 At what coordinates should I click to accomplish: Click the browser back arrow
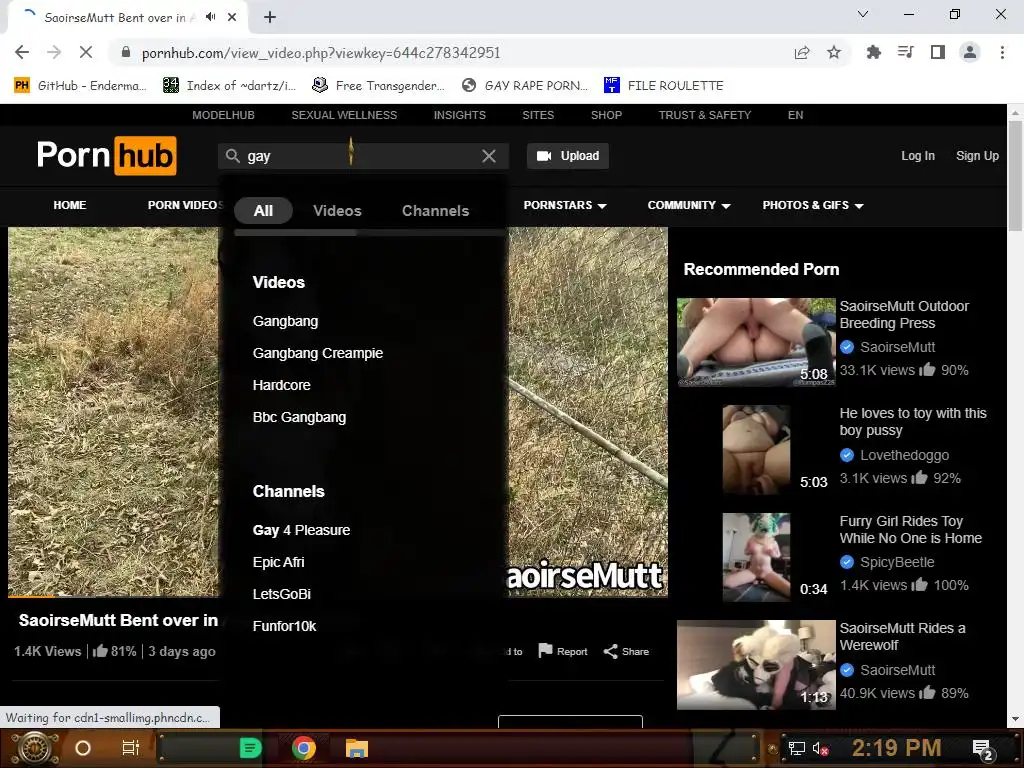point(22,52)
